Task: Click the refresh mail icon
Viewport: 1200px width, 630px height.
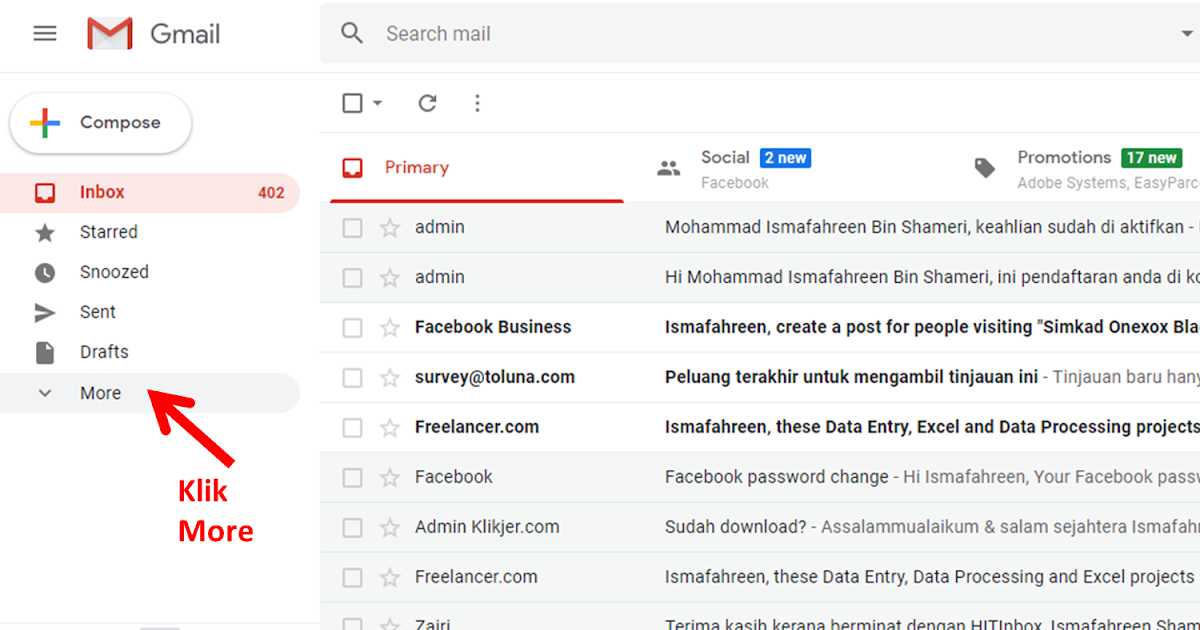Action: point(428,103)
